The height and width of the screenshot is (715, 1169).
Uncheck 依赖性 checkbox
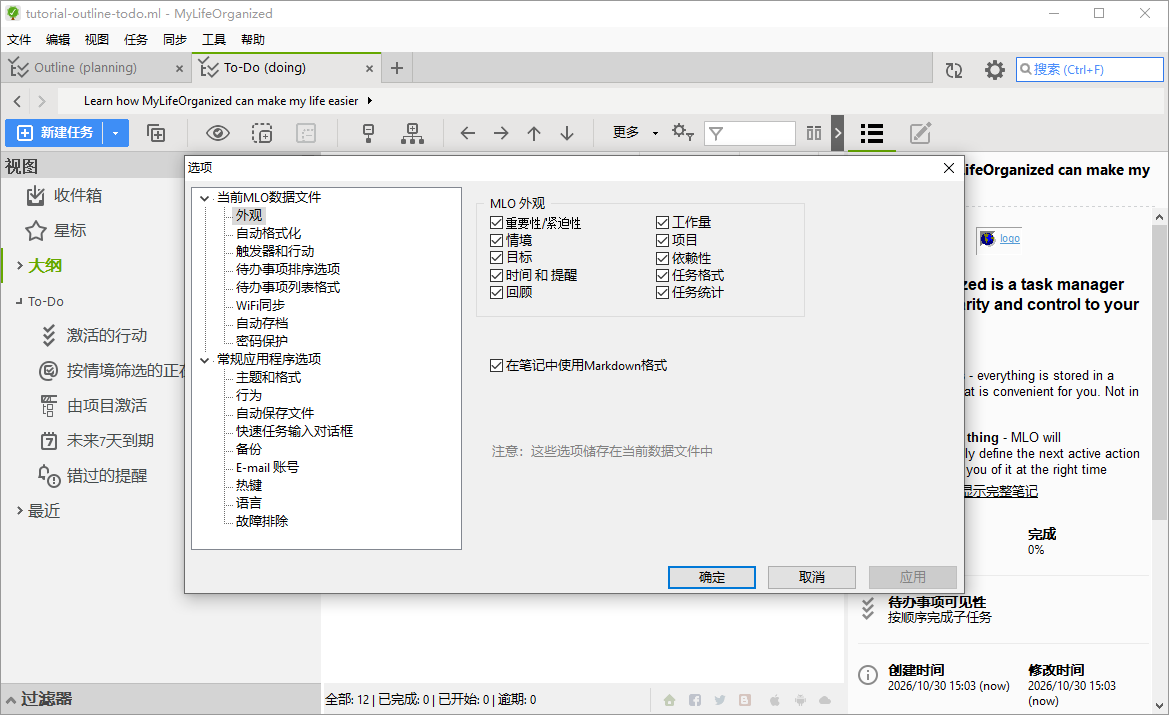(x=662, y=258)
